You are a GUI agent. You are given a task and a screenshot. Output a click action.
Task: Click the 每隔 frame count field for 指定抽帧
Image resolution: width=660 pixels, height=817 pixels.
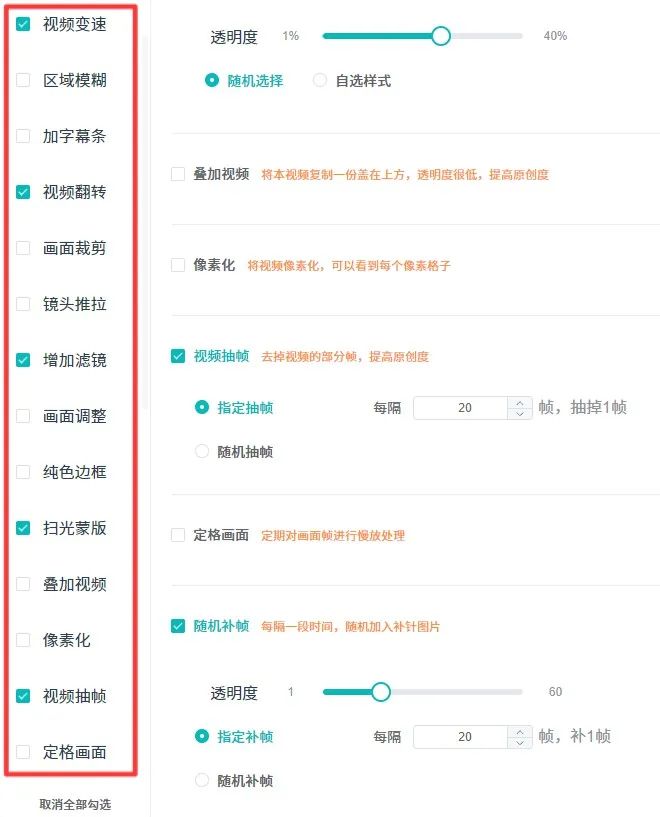(x=460, y=408)
